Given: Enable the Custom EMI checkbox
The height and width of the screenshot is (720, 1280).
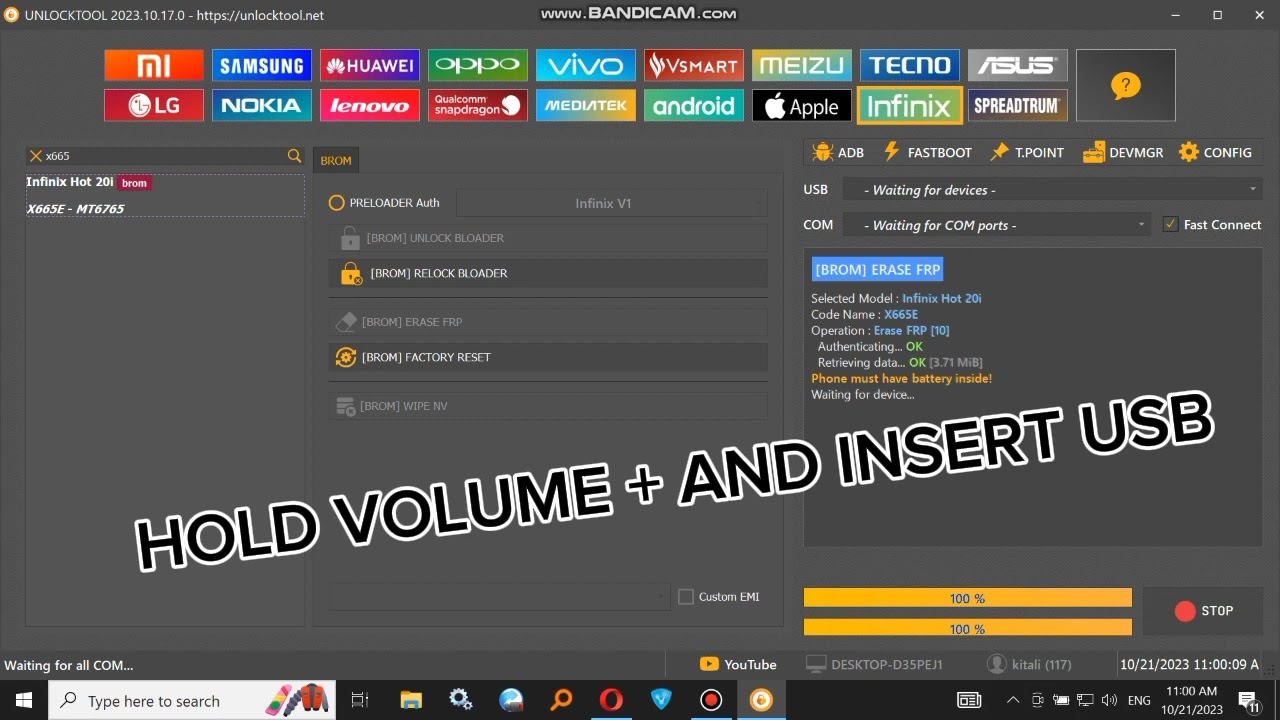Looking at the screenshot, I should (686, 597).
